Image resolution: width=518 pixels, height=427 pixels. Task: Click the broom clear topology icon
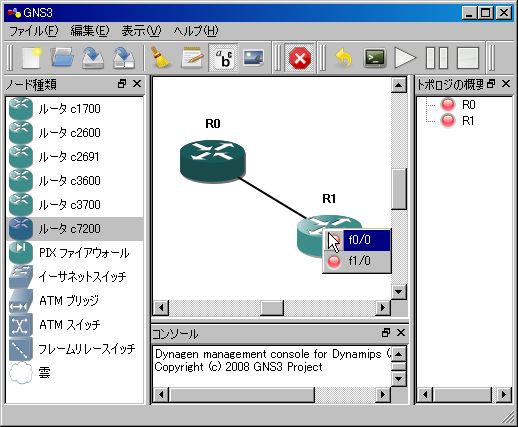(160, 58)
